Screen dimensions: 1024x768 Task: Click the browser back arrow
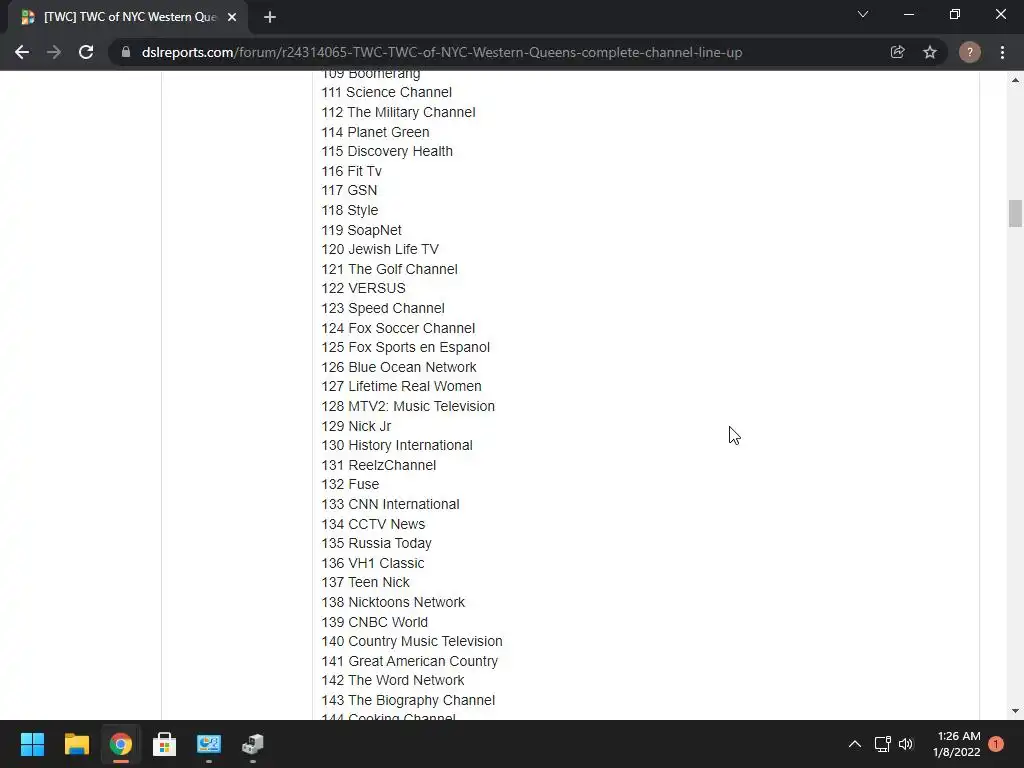point(22,52)
